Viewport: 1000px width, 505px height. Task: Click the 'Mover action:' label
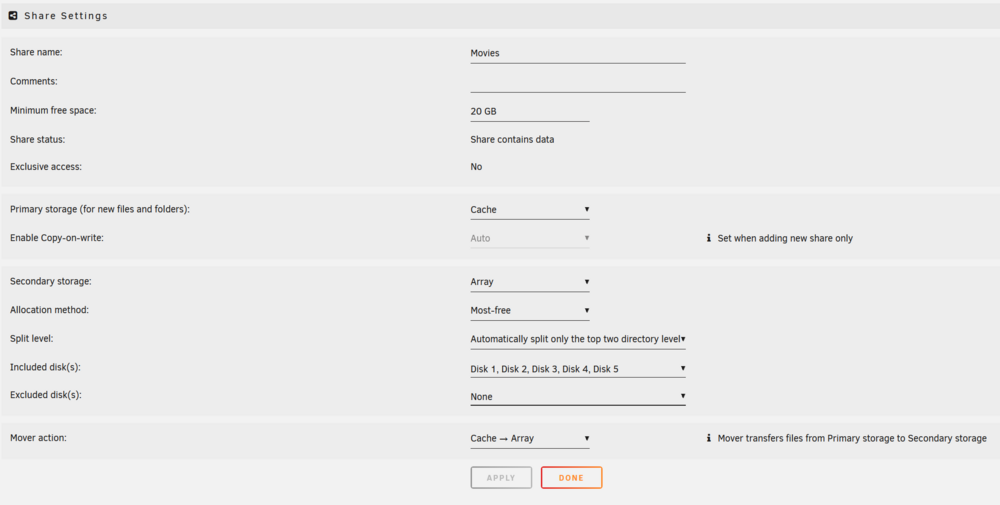click(38, 438)
